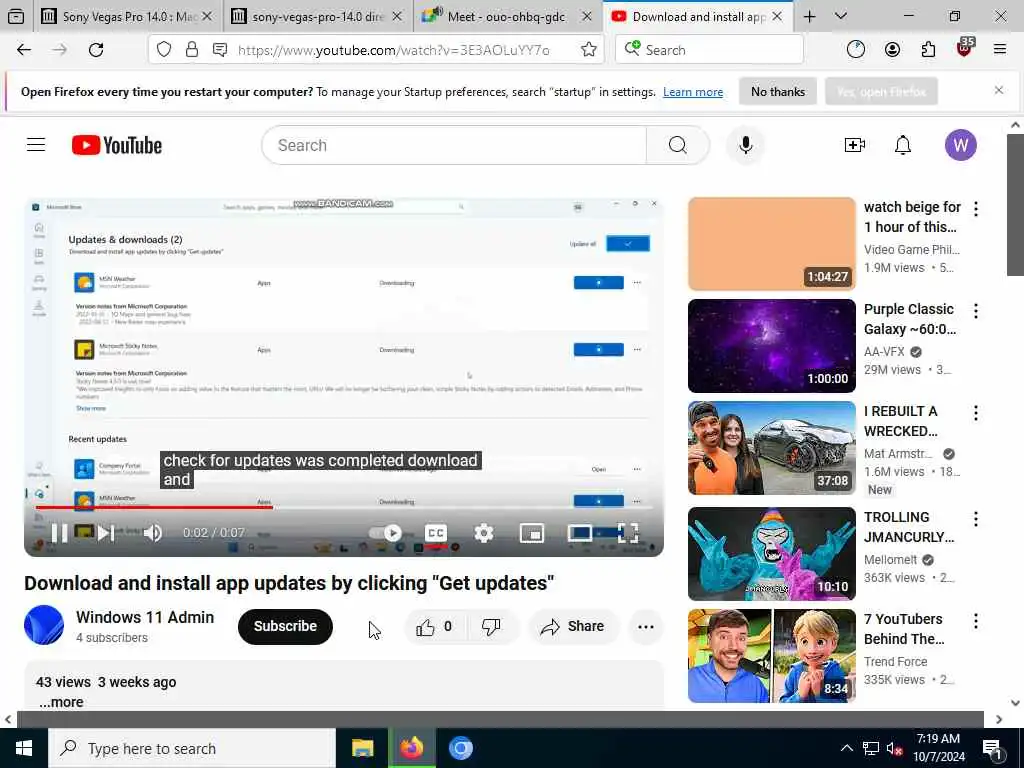Click No thanks on startup prompt
Image resolution: width=1024 pixels, height=768 pixels.
click(x=778, y=92)
